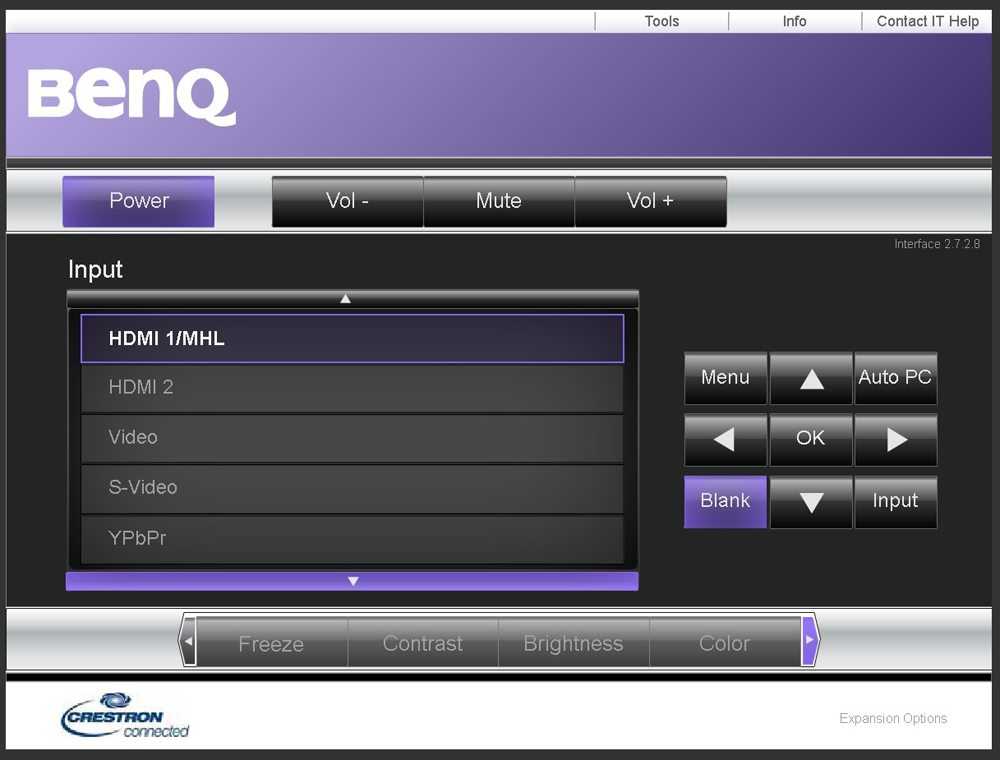Click the Input button on keypad

click(895, 502)
